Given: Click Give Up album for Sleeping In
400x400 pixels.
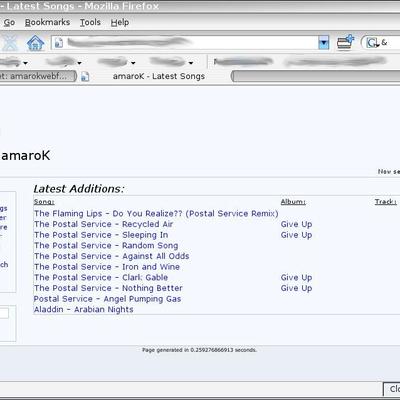Looking at the screenshot, I should [x=296, y=235].
